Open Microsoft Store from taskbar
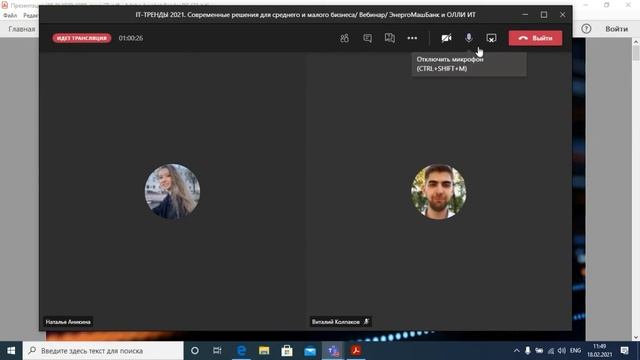Viewport: 640px width, 360px height. pos(287,351)
